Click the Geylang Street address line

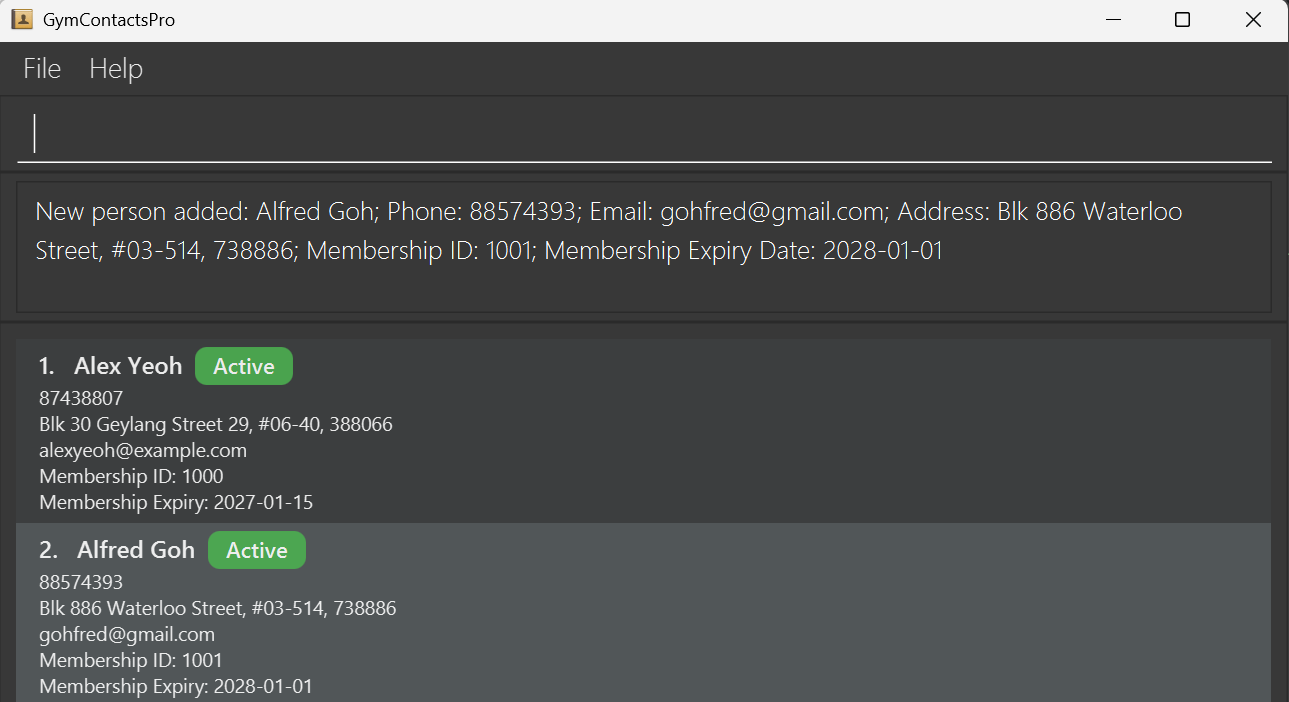216,424
